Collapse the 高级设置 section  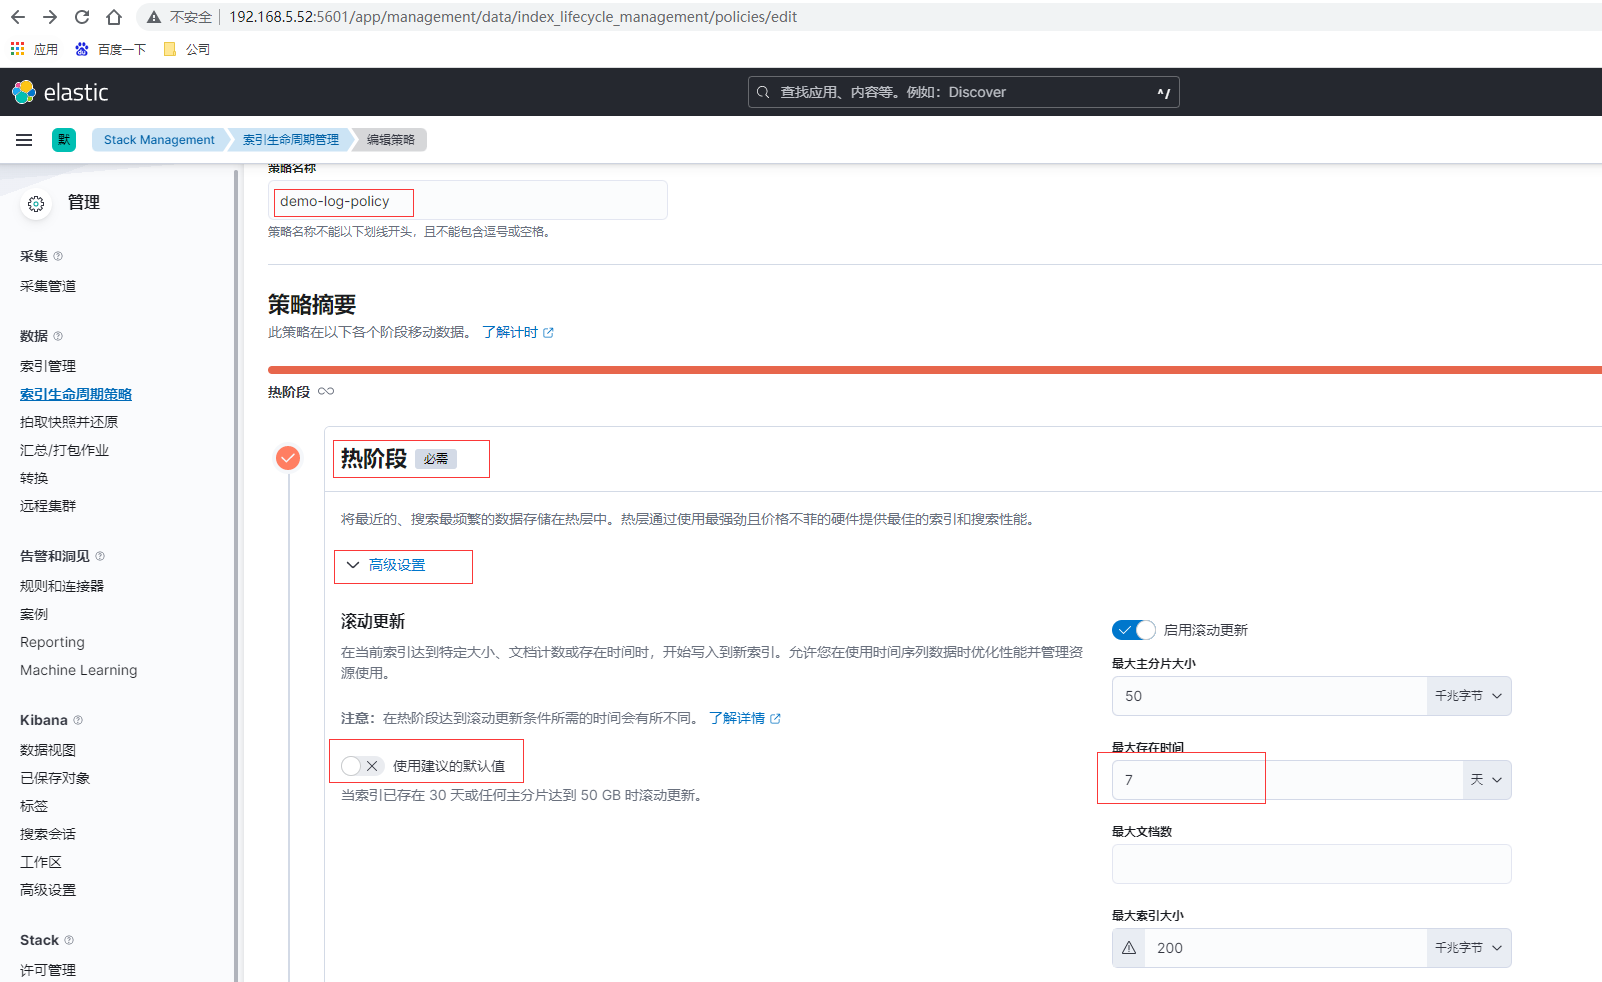click(386, 565)
